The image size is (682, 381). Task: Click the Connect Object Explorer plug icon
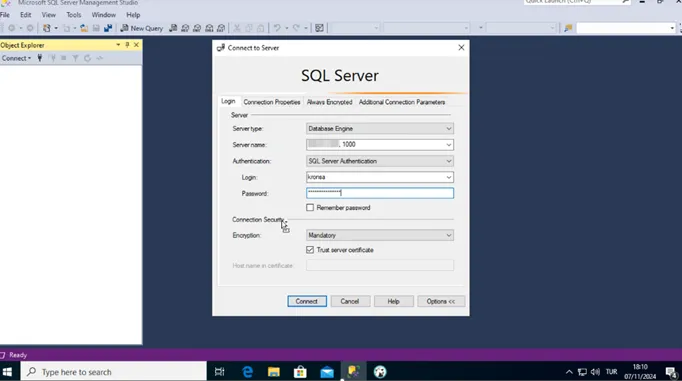click(x=40, y=58)
